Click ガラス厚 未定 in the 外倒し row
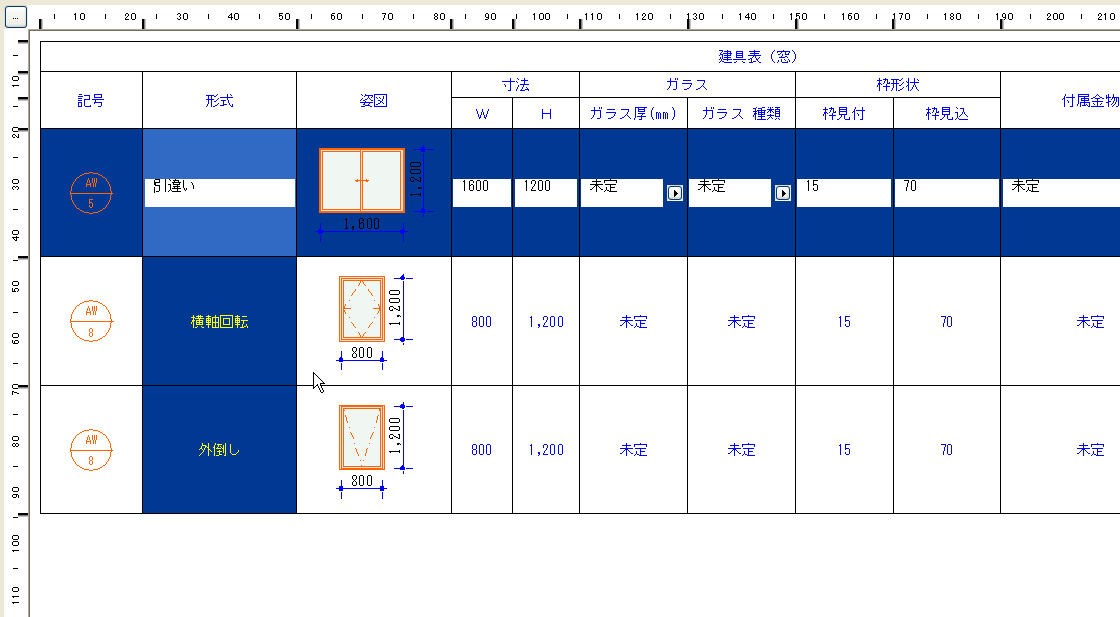1120x617 pixels. click(634, 450)
